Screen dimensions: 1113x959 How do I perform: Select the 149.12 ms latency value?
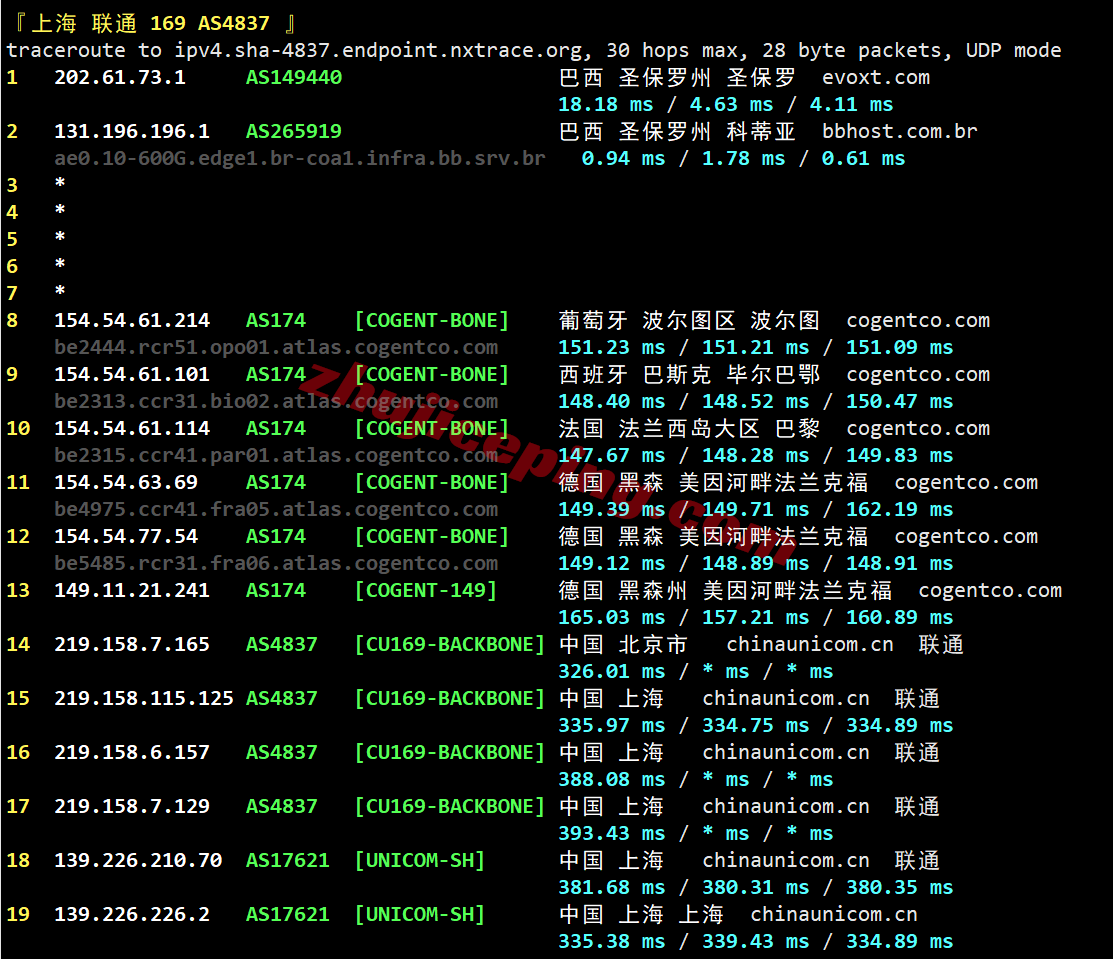(612, 563)
